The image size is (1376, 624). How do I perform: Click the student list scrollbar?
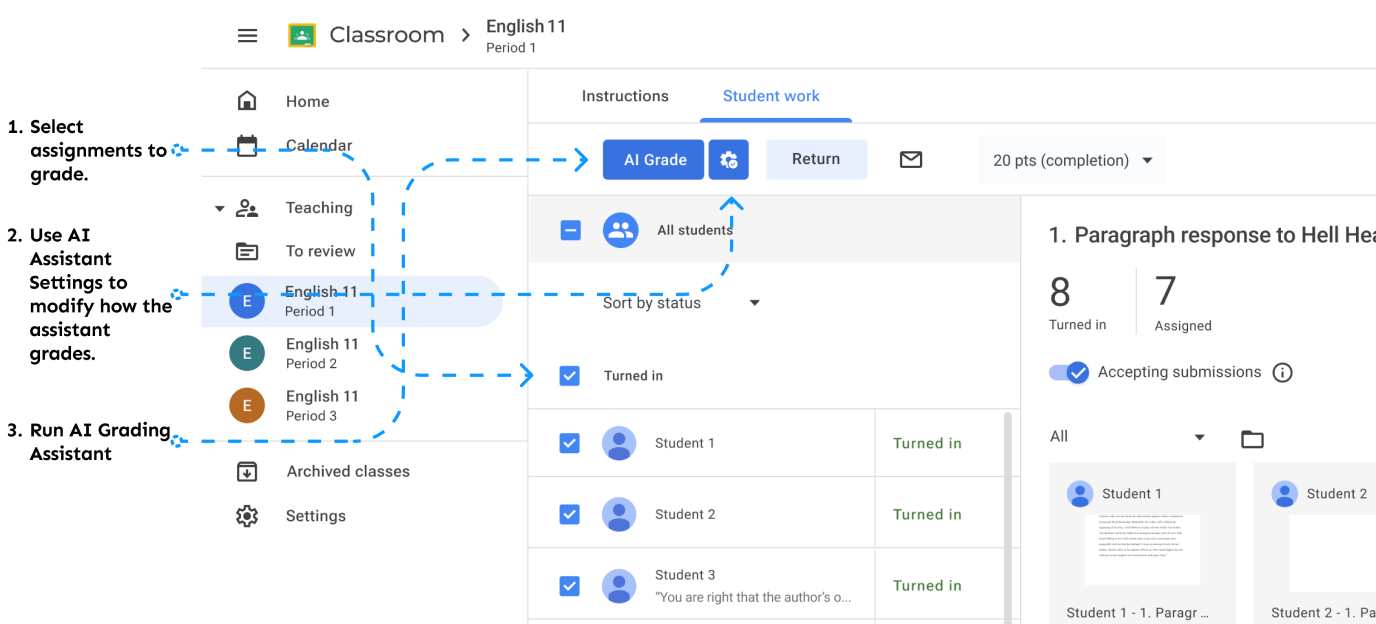click(x=1007, y=517)
